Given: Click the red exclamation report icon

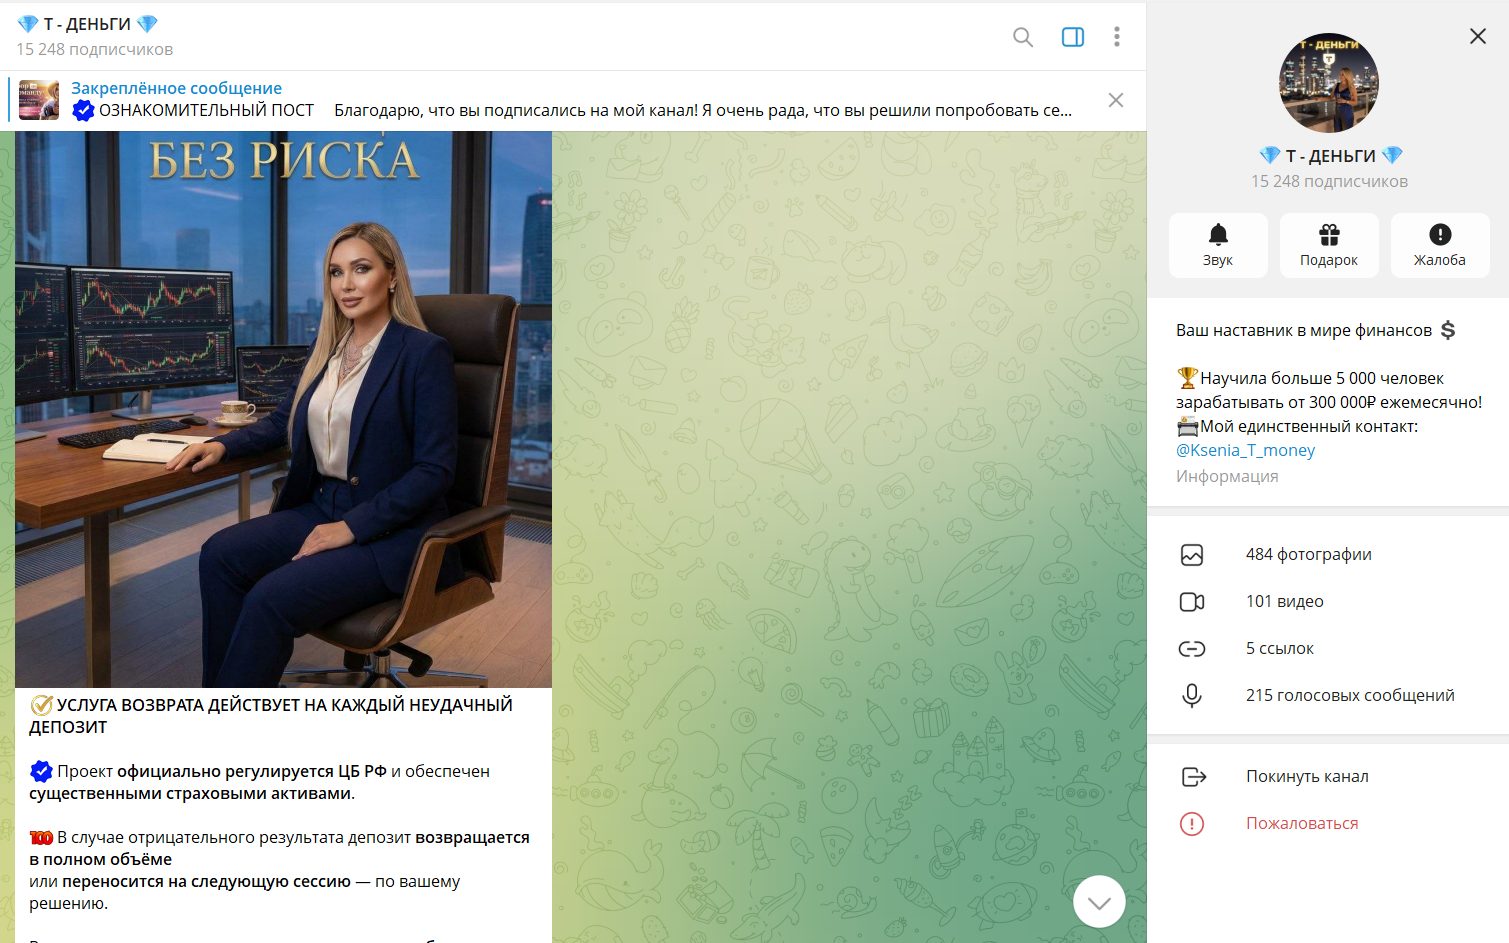Looking at the screenshot, I should pyautogui.click(x=1192, y=824).
